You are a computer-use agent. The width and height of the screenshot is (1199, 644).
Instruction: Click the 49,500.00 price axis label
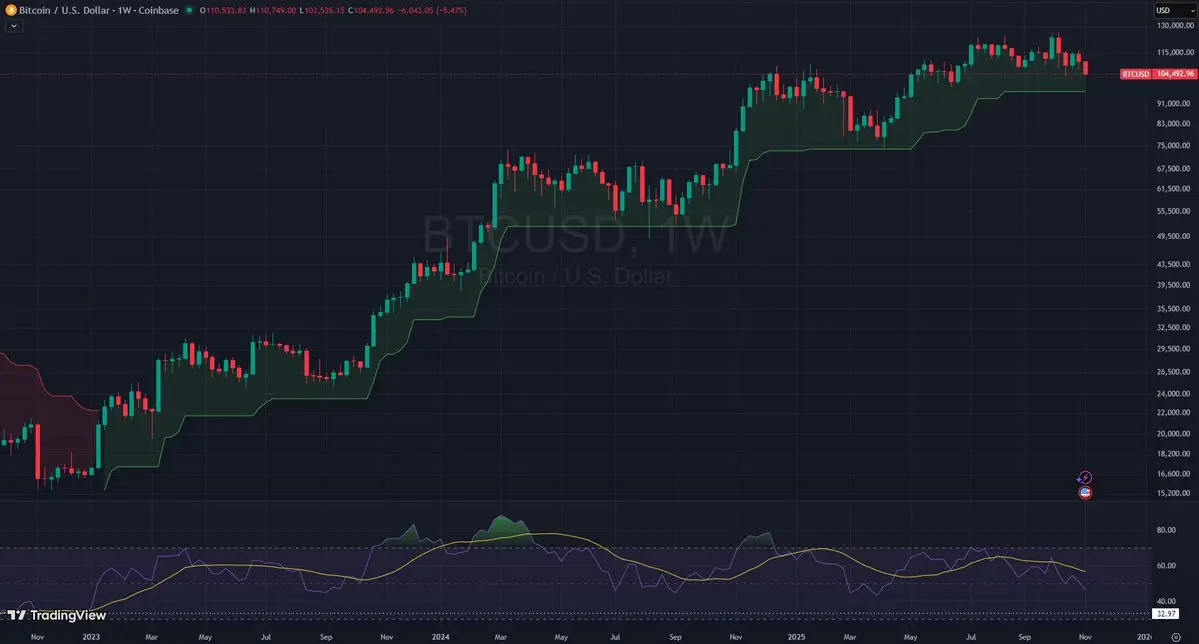[x=1175, y=236]
